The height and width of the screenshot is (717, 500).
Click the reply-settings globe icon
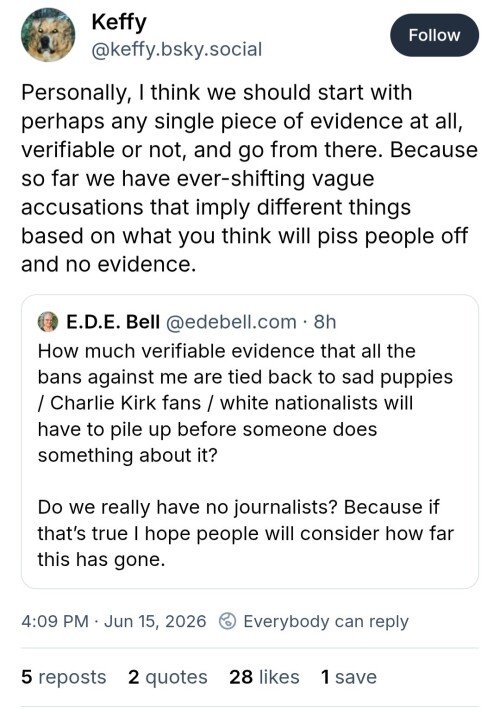click(x=228, y=621)
